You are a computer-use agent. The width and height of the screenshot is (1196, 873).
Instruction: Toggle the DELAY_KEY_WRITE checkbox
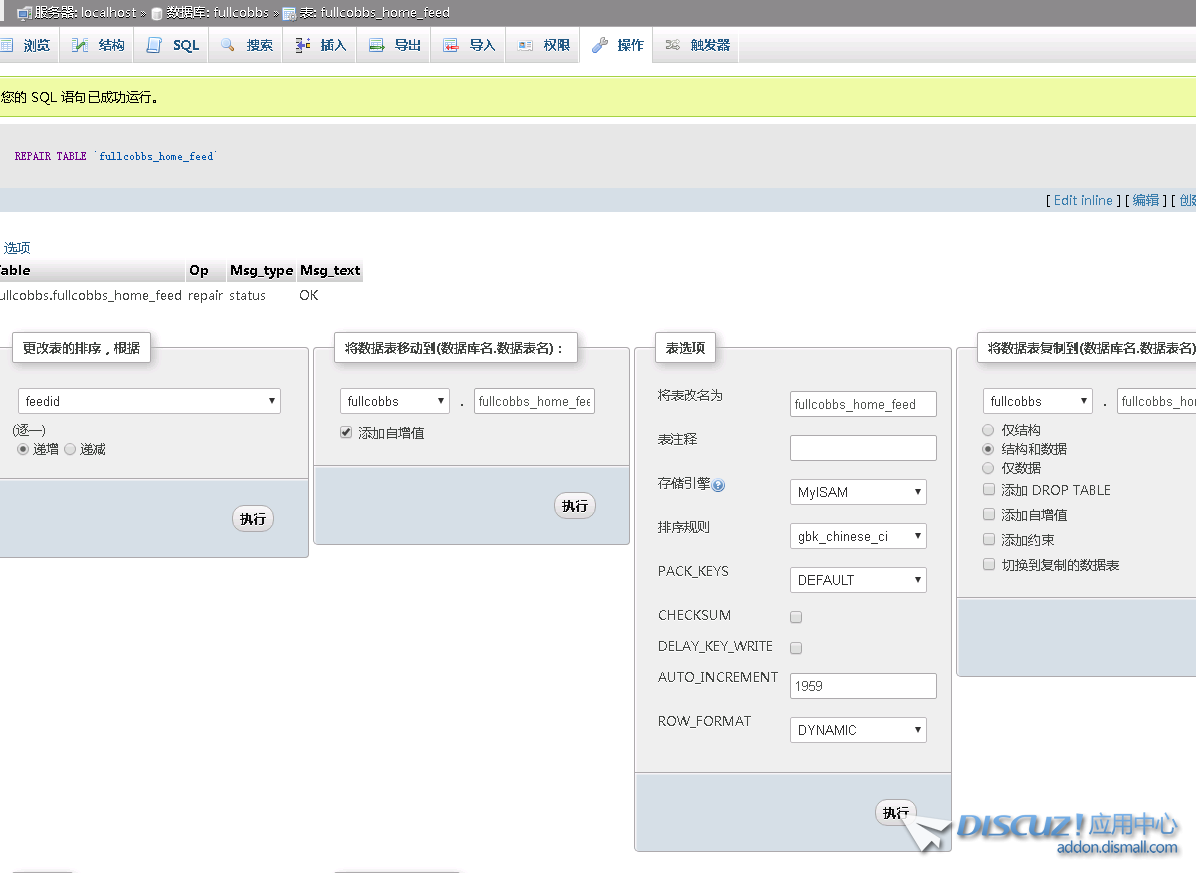[796, 648]
